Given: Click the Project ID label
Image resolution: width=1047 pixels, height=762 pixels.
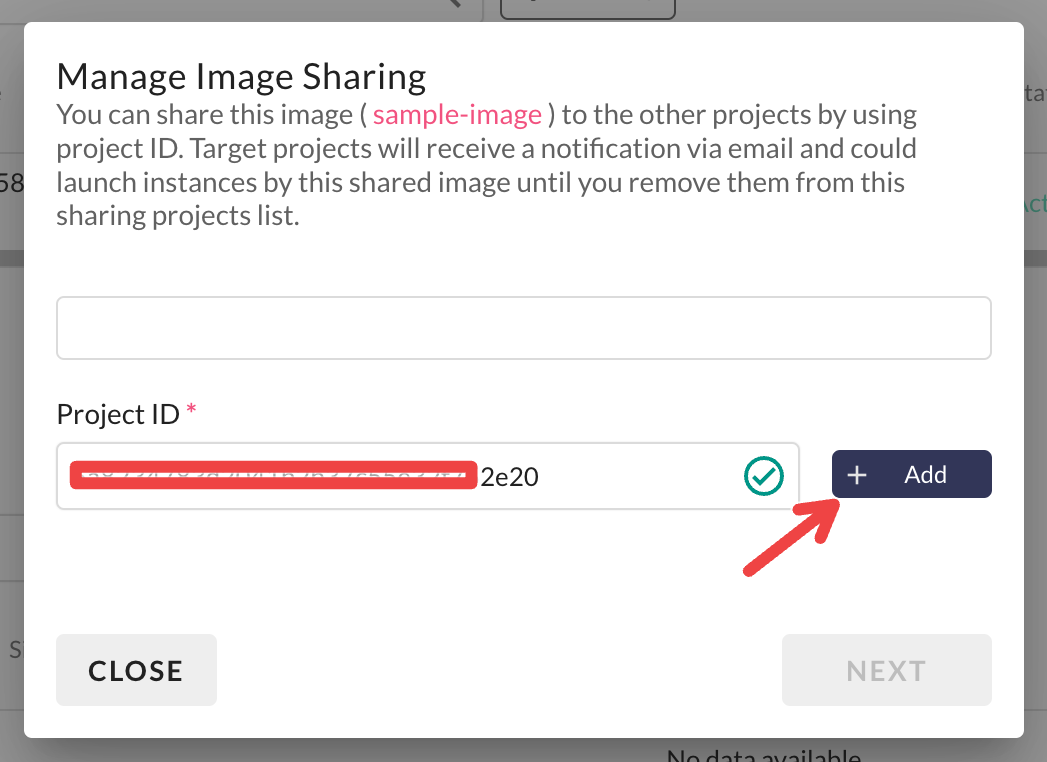Looking at the screenshot, I should click(x=118, y=414).
